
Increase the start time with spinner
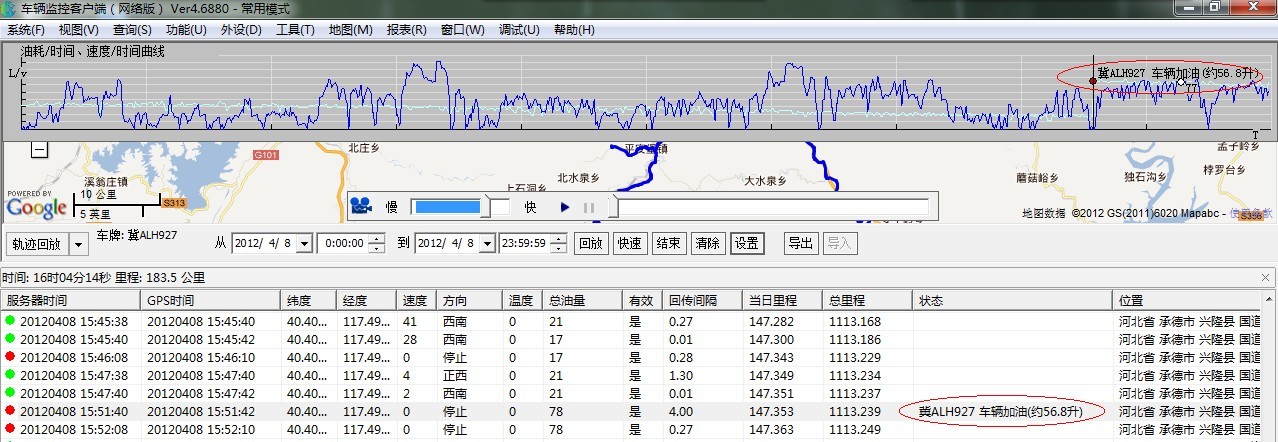point(376,239)
